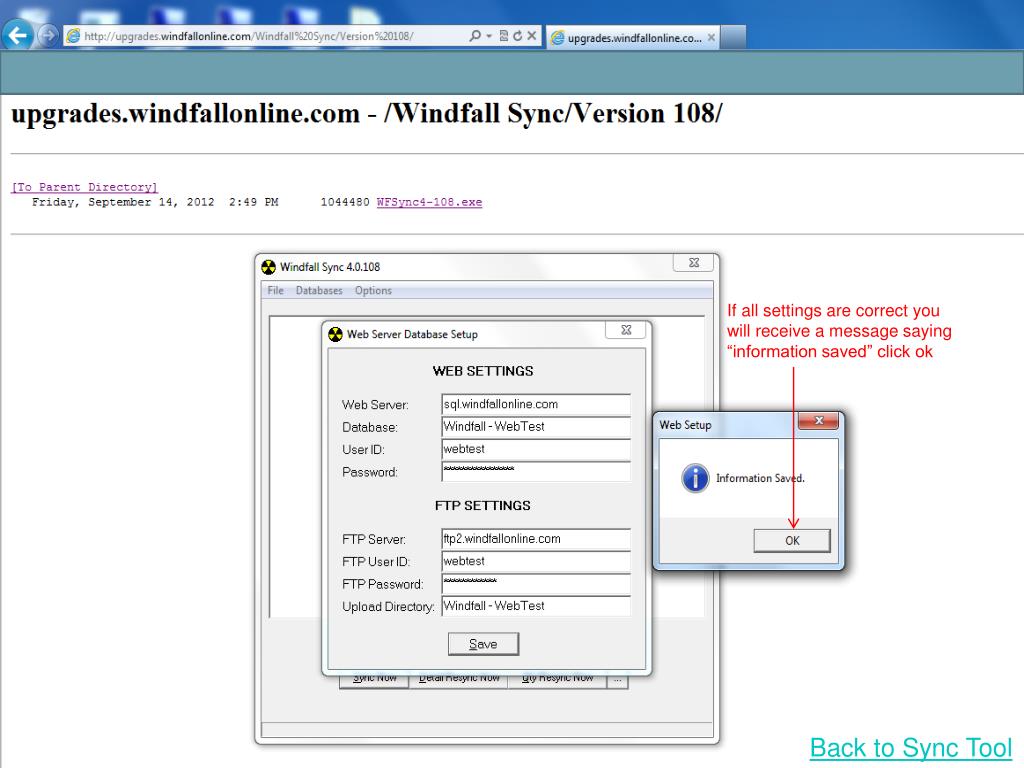Select the upgrades.windfallonline.co... browser tab
The width and height of the screenshot is (1024, 768).
point(632,38)
